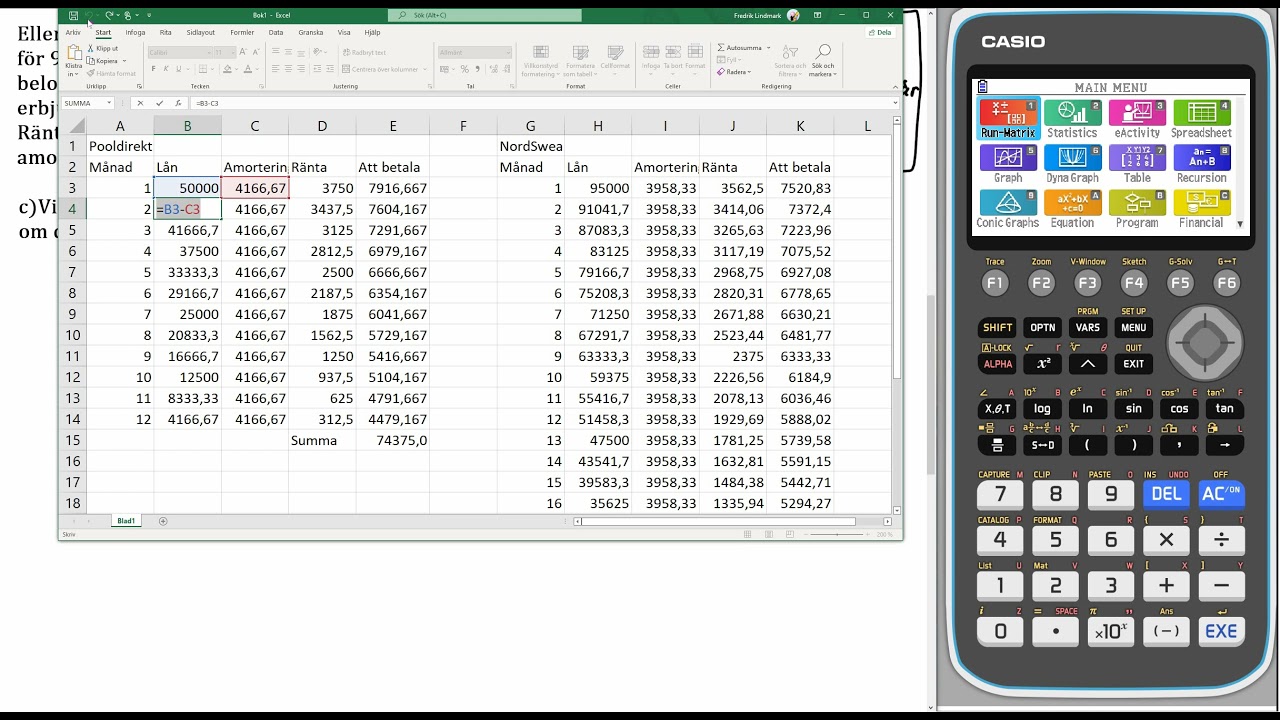Confirm formula entry with the checkmark icon
This screenshot has width=1280, height=720.
pyautogui.click(x=159, y=103)
